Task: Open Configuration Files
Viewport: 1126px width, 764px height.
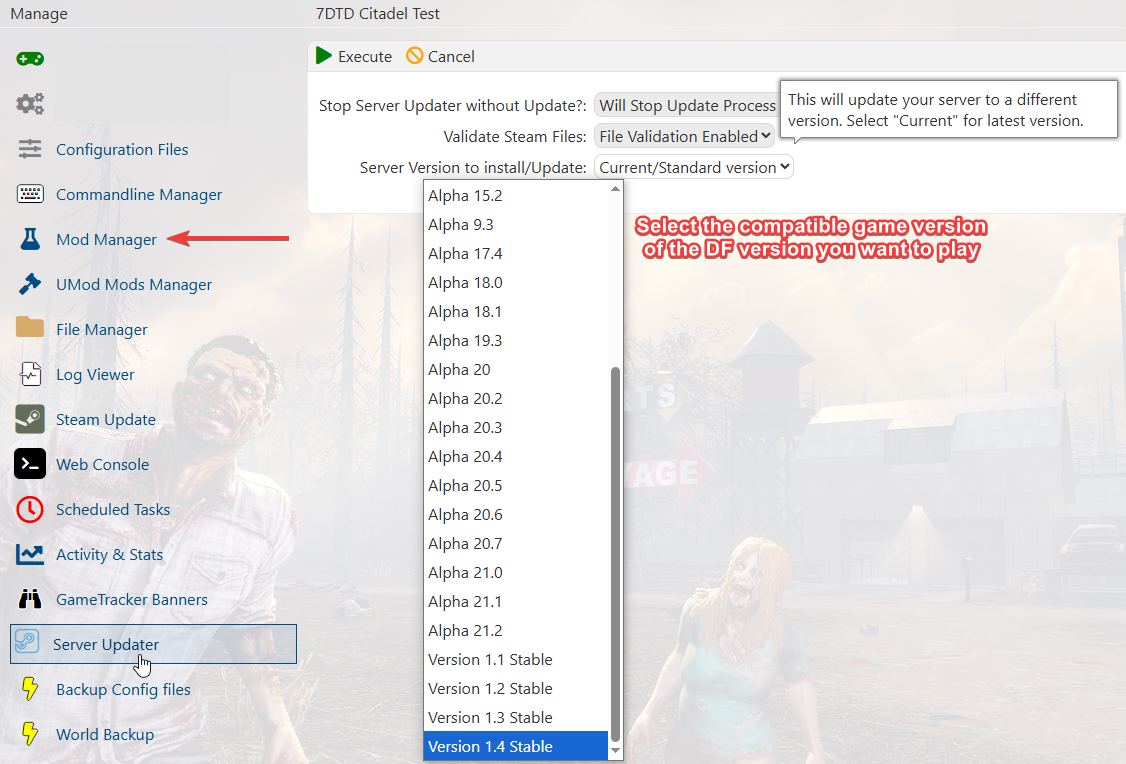Action: click(122, 149)
